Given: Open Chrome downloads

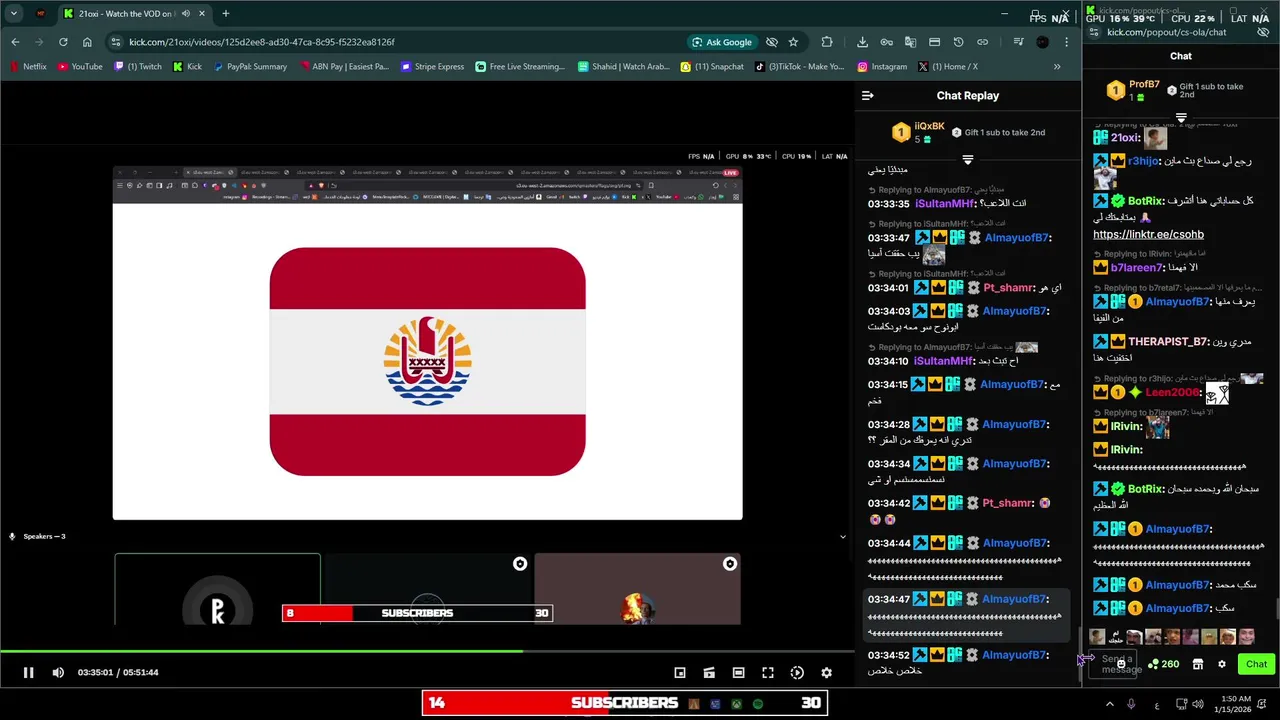Looking at the screenshot, I should click(862, 42).
